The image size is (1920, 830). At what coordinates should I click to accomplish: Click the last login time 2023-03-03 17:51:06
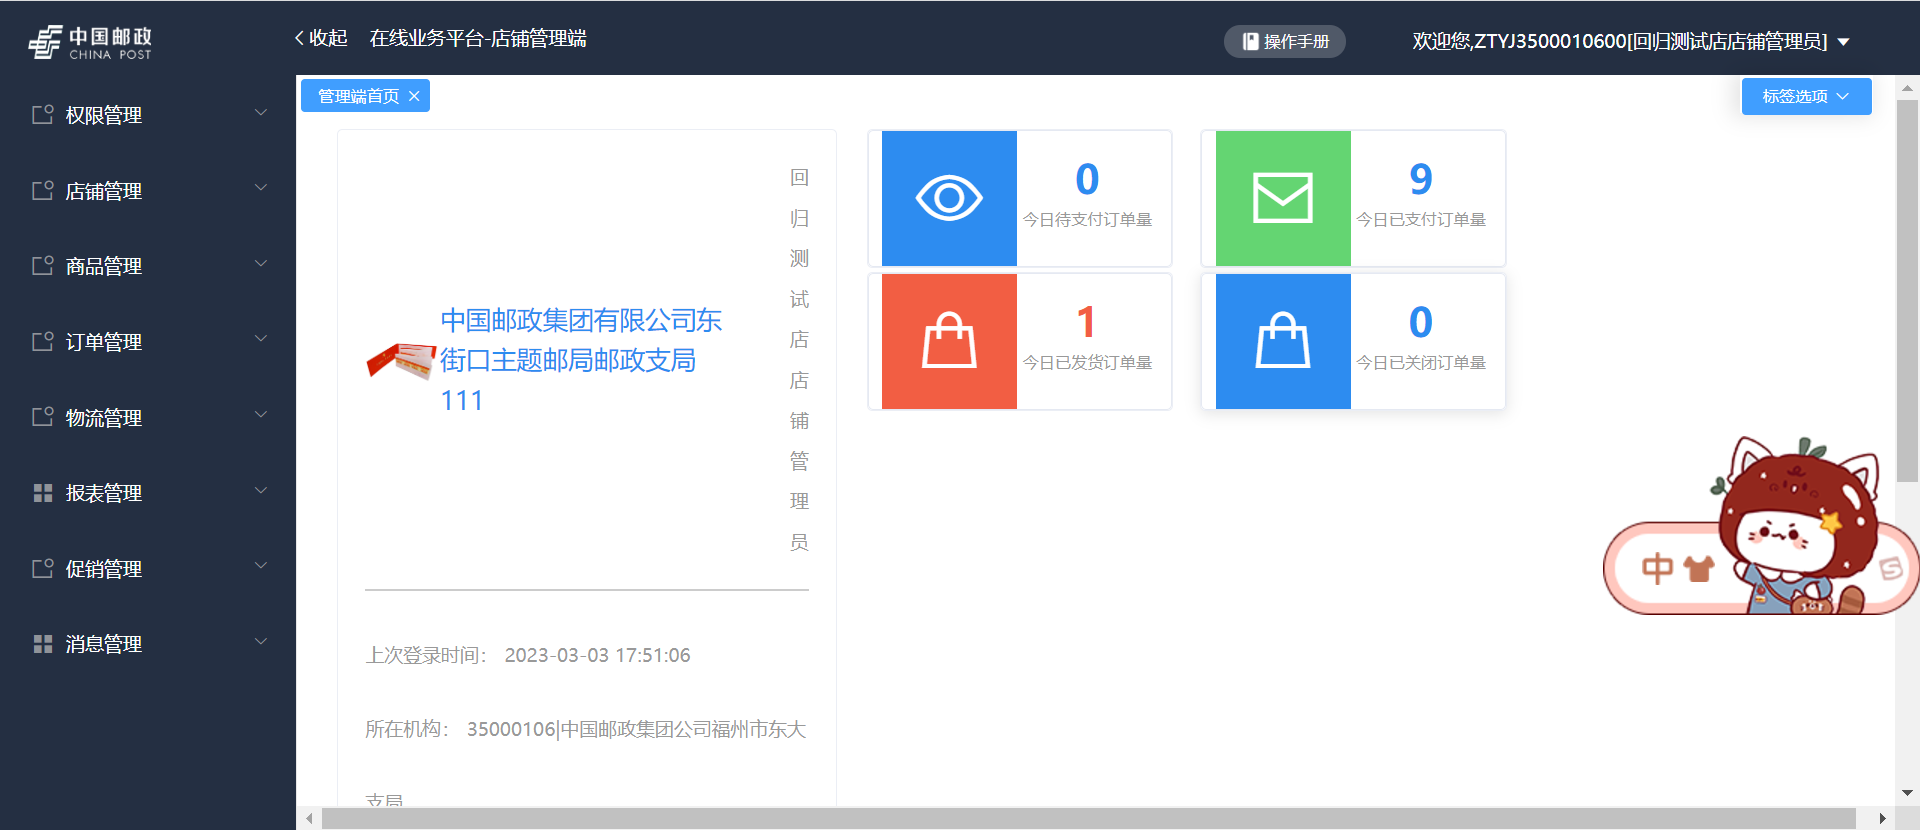pos(597,655)
